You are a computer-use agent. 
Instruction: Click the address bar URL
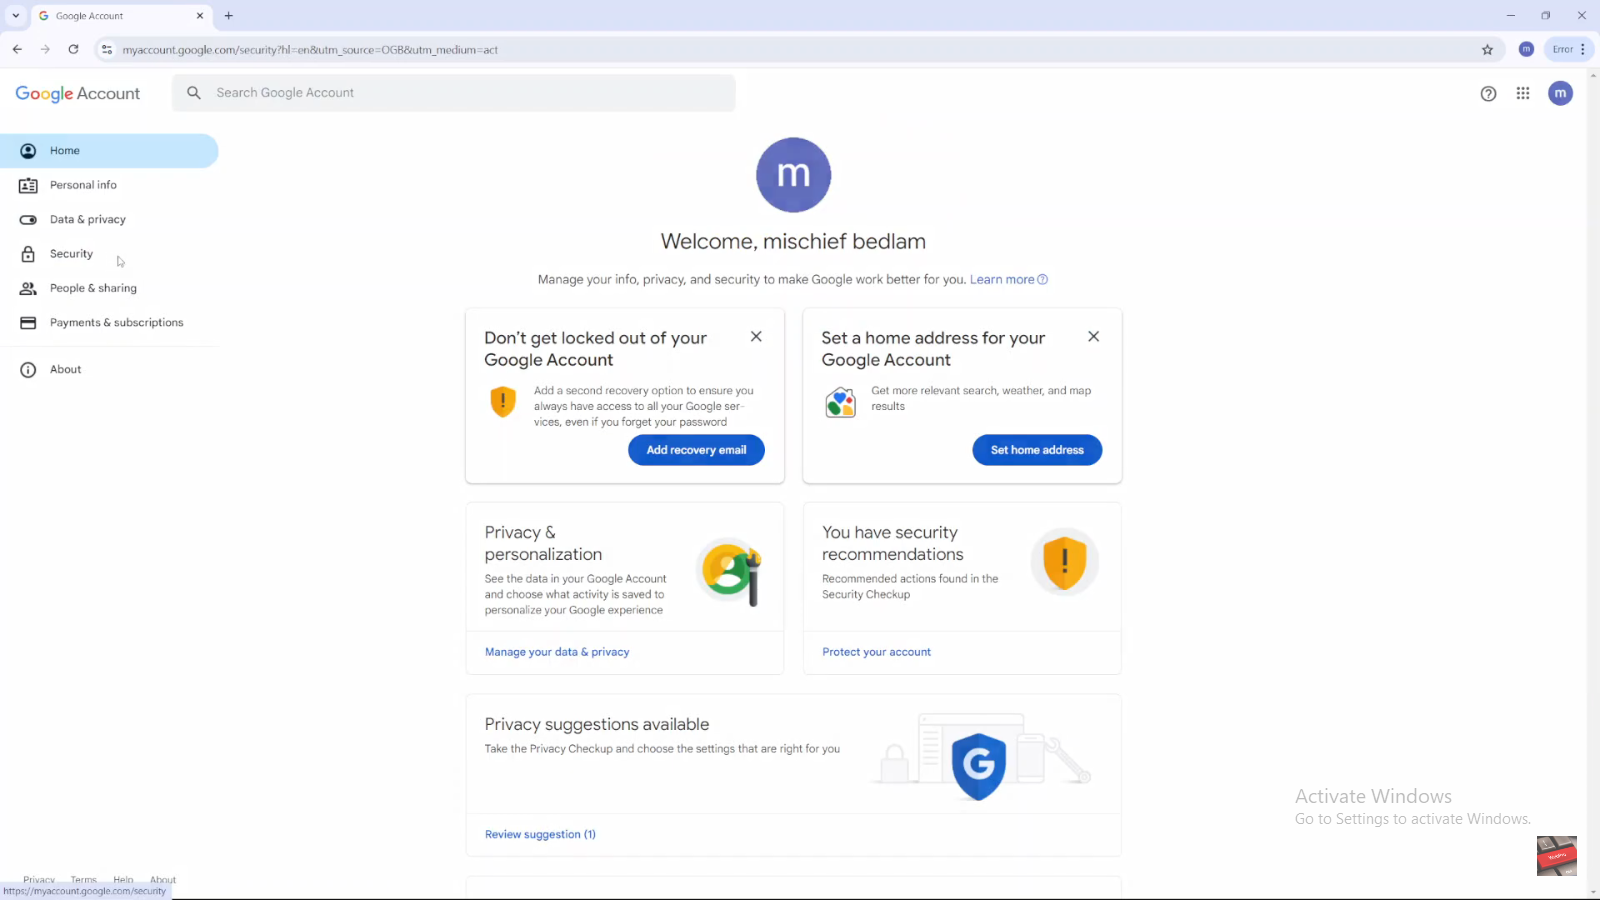coord(310,50)
